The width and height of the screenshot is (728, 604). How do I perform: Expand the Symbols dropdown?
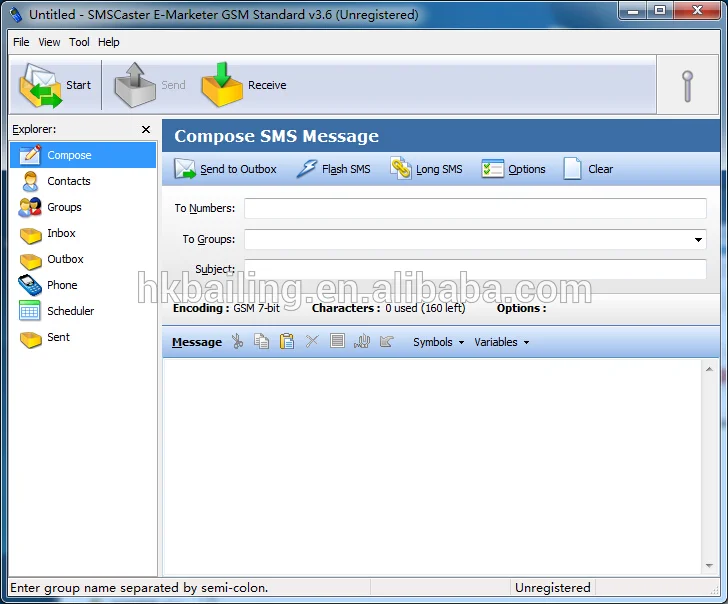[x=439, y=342]
